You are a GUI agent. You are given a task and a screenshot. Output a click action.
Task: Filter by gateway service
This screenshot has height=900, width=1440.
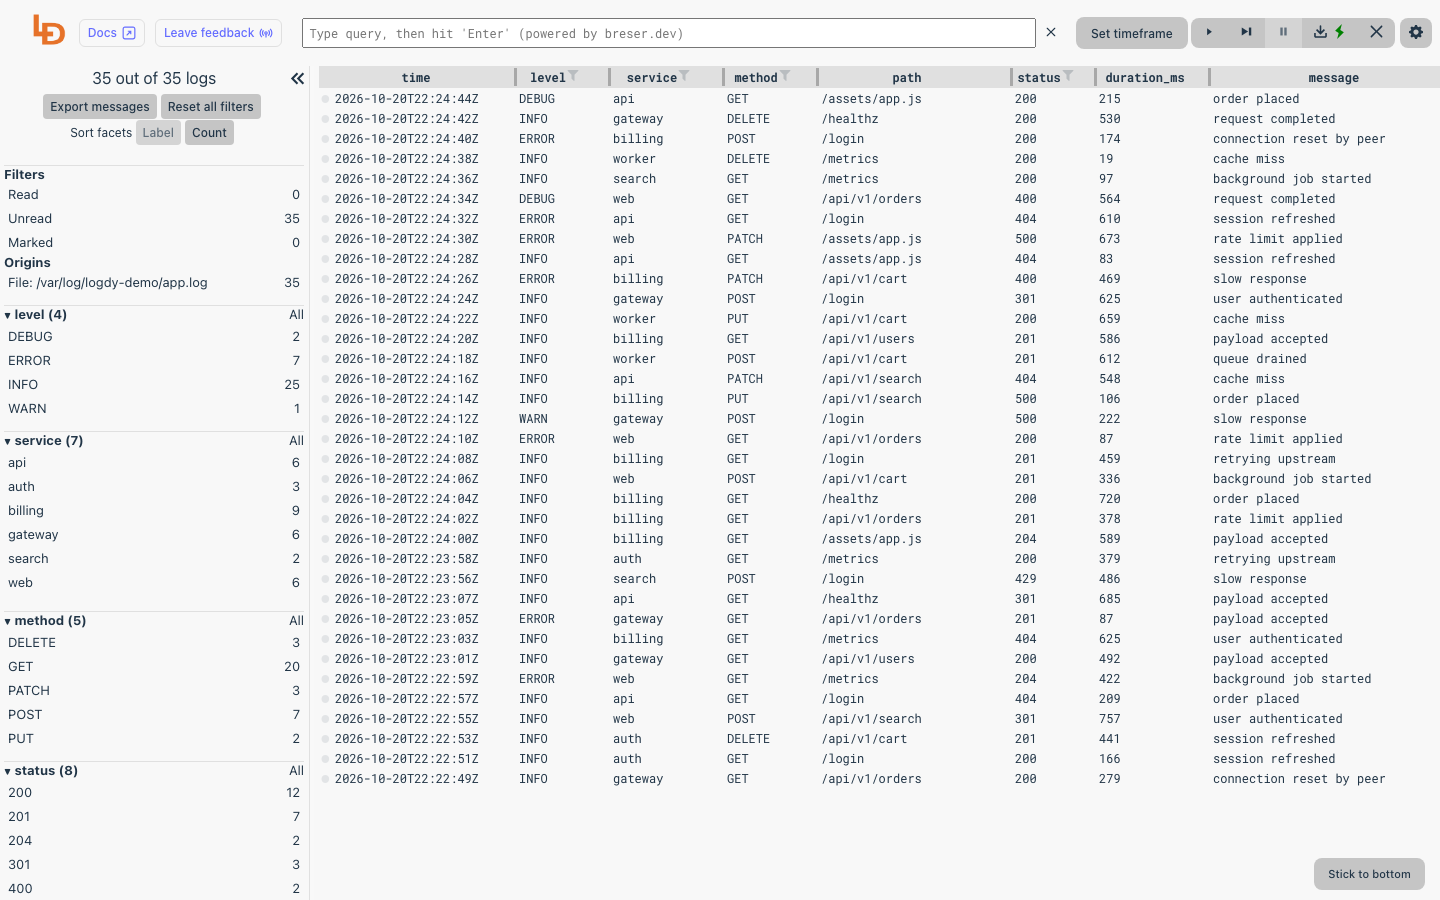(154, 535)
